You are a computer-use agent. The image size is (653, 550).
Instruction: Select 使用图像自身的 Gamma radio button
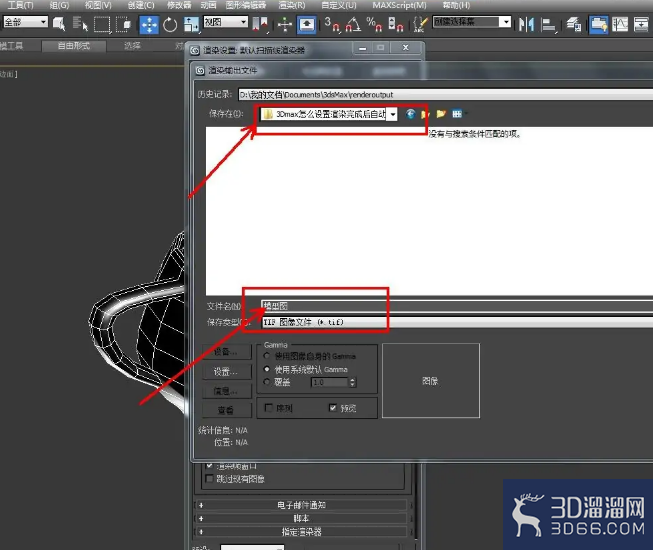267,356
